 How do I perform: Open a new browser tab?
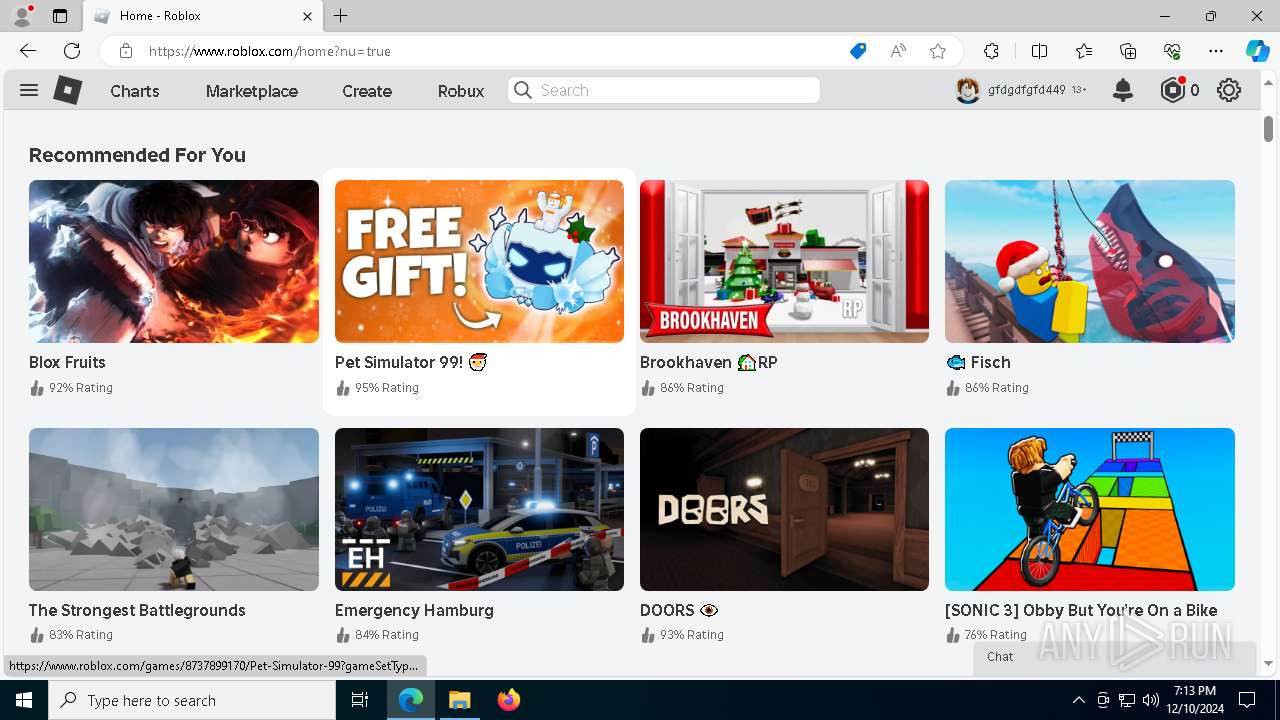pyautogui.click(x=341, y=16)
